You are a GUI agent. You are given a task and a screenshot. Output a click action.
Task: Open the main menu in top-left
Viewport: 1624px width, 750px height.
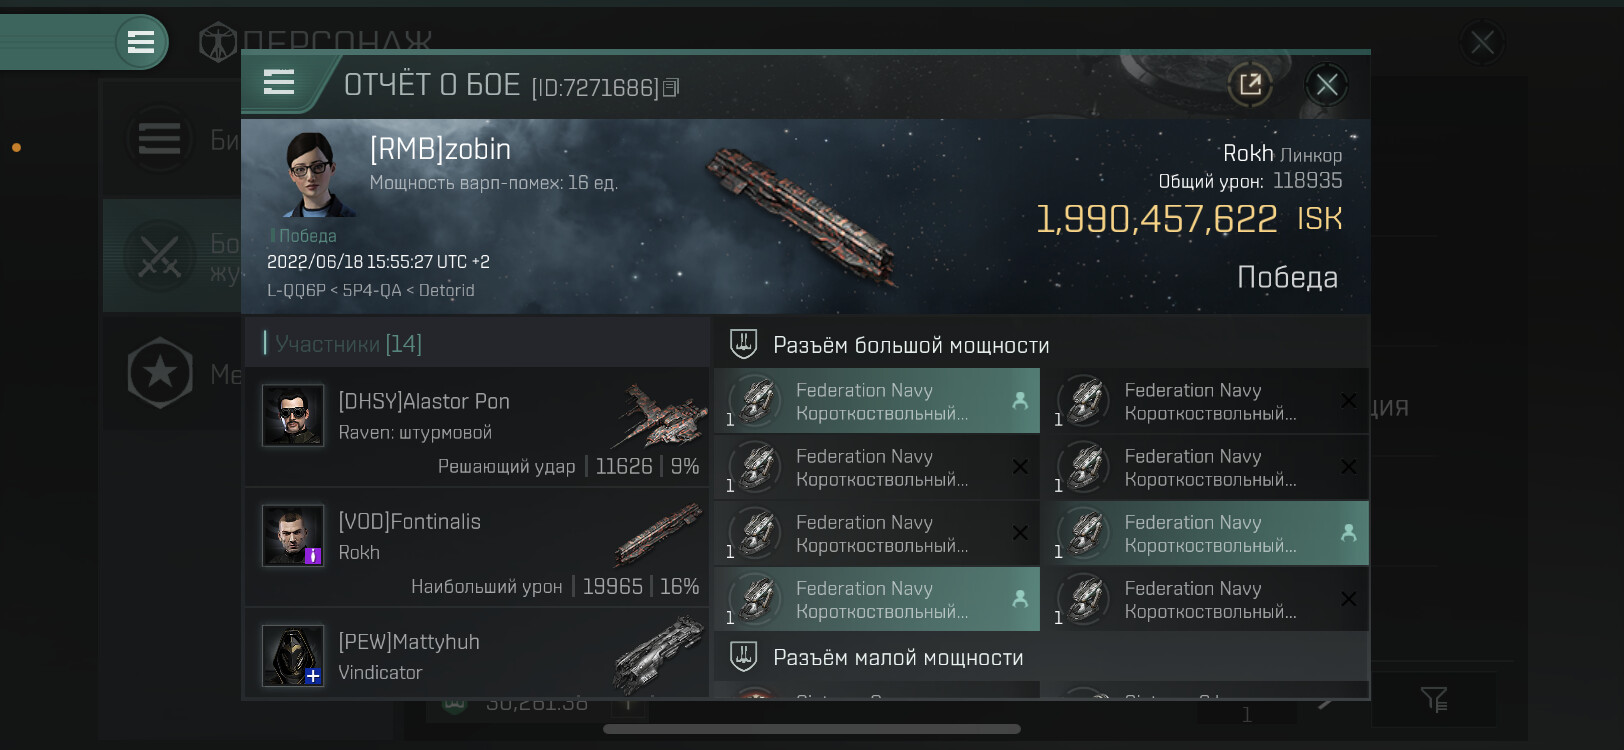pyautogui.click(x=141, y=42)
